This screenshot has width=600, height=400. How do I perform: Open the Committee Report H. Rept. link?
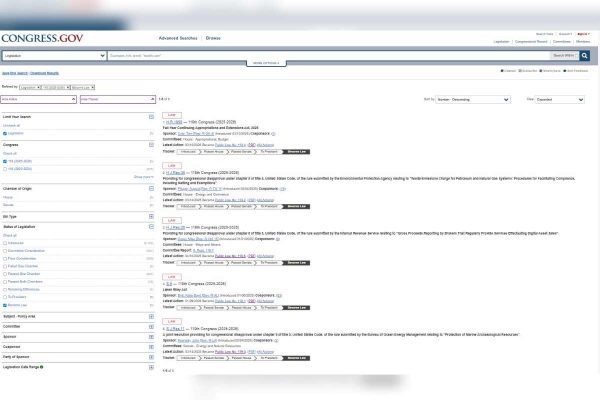click(203, 250)
